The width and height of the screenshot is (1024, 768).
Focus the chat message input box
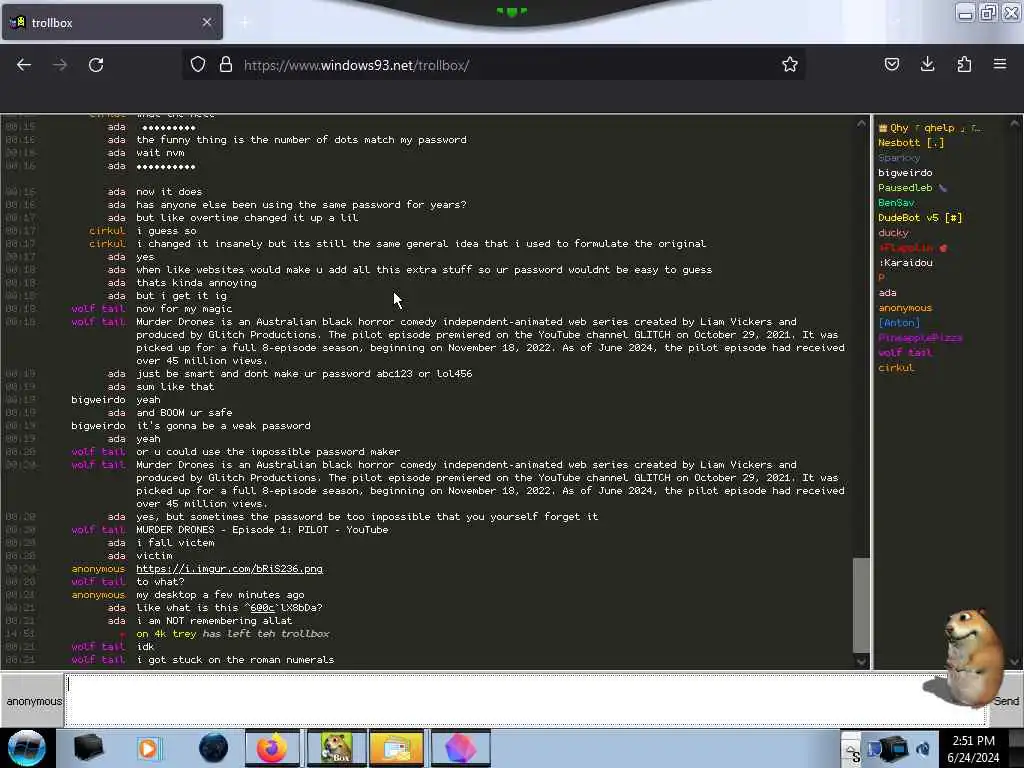[526, 700]
